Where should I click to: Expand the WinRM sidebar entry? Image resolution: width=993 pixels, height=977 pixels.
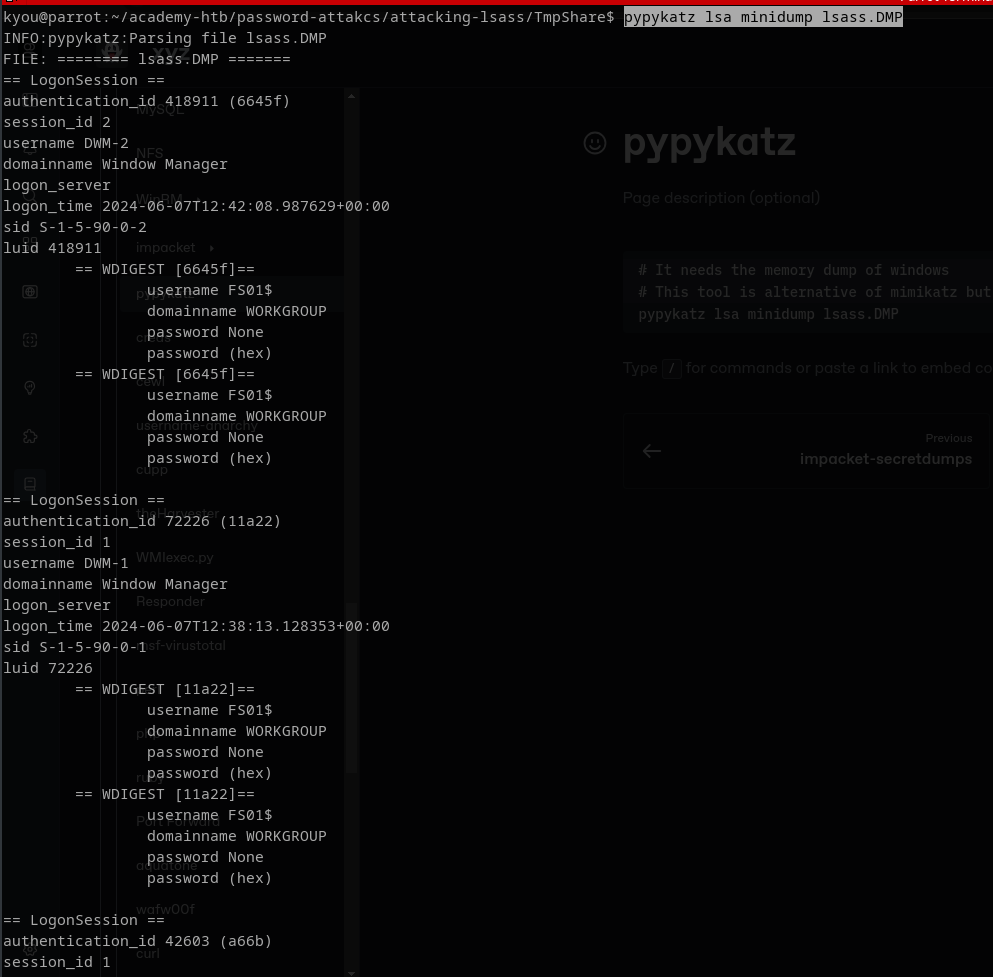pos(160,198)
